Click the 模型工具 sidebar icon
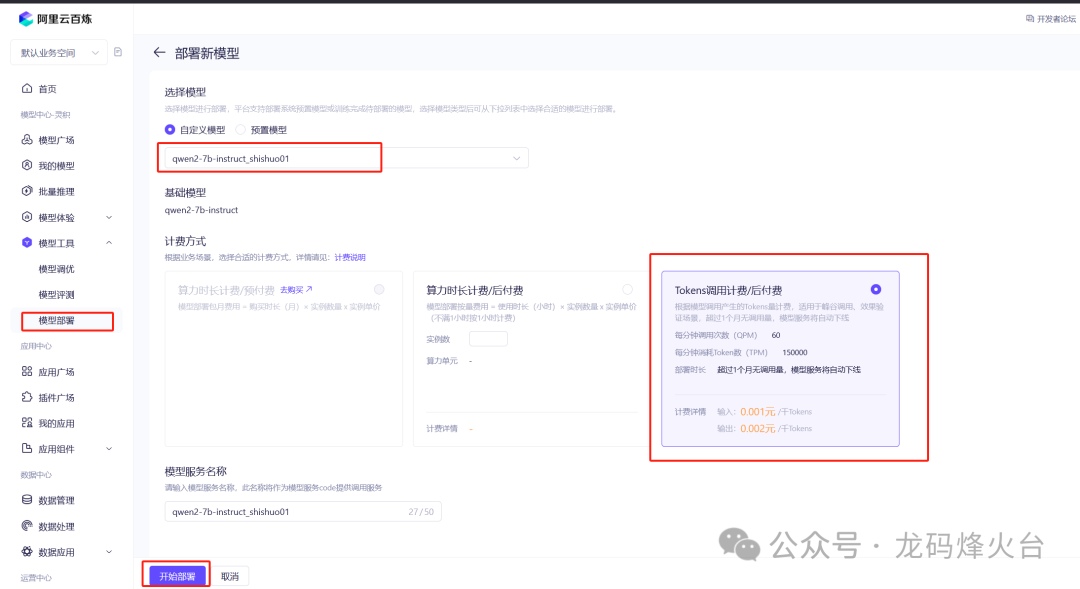 (x=27, y=242)
